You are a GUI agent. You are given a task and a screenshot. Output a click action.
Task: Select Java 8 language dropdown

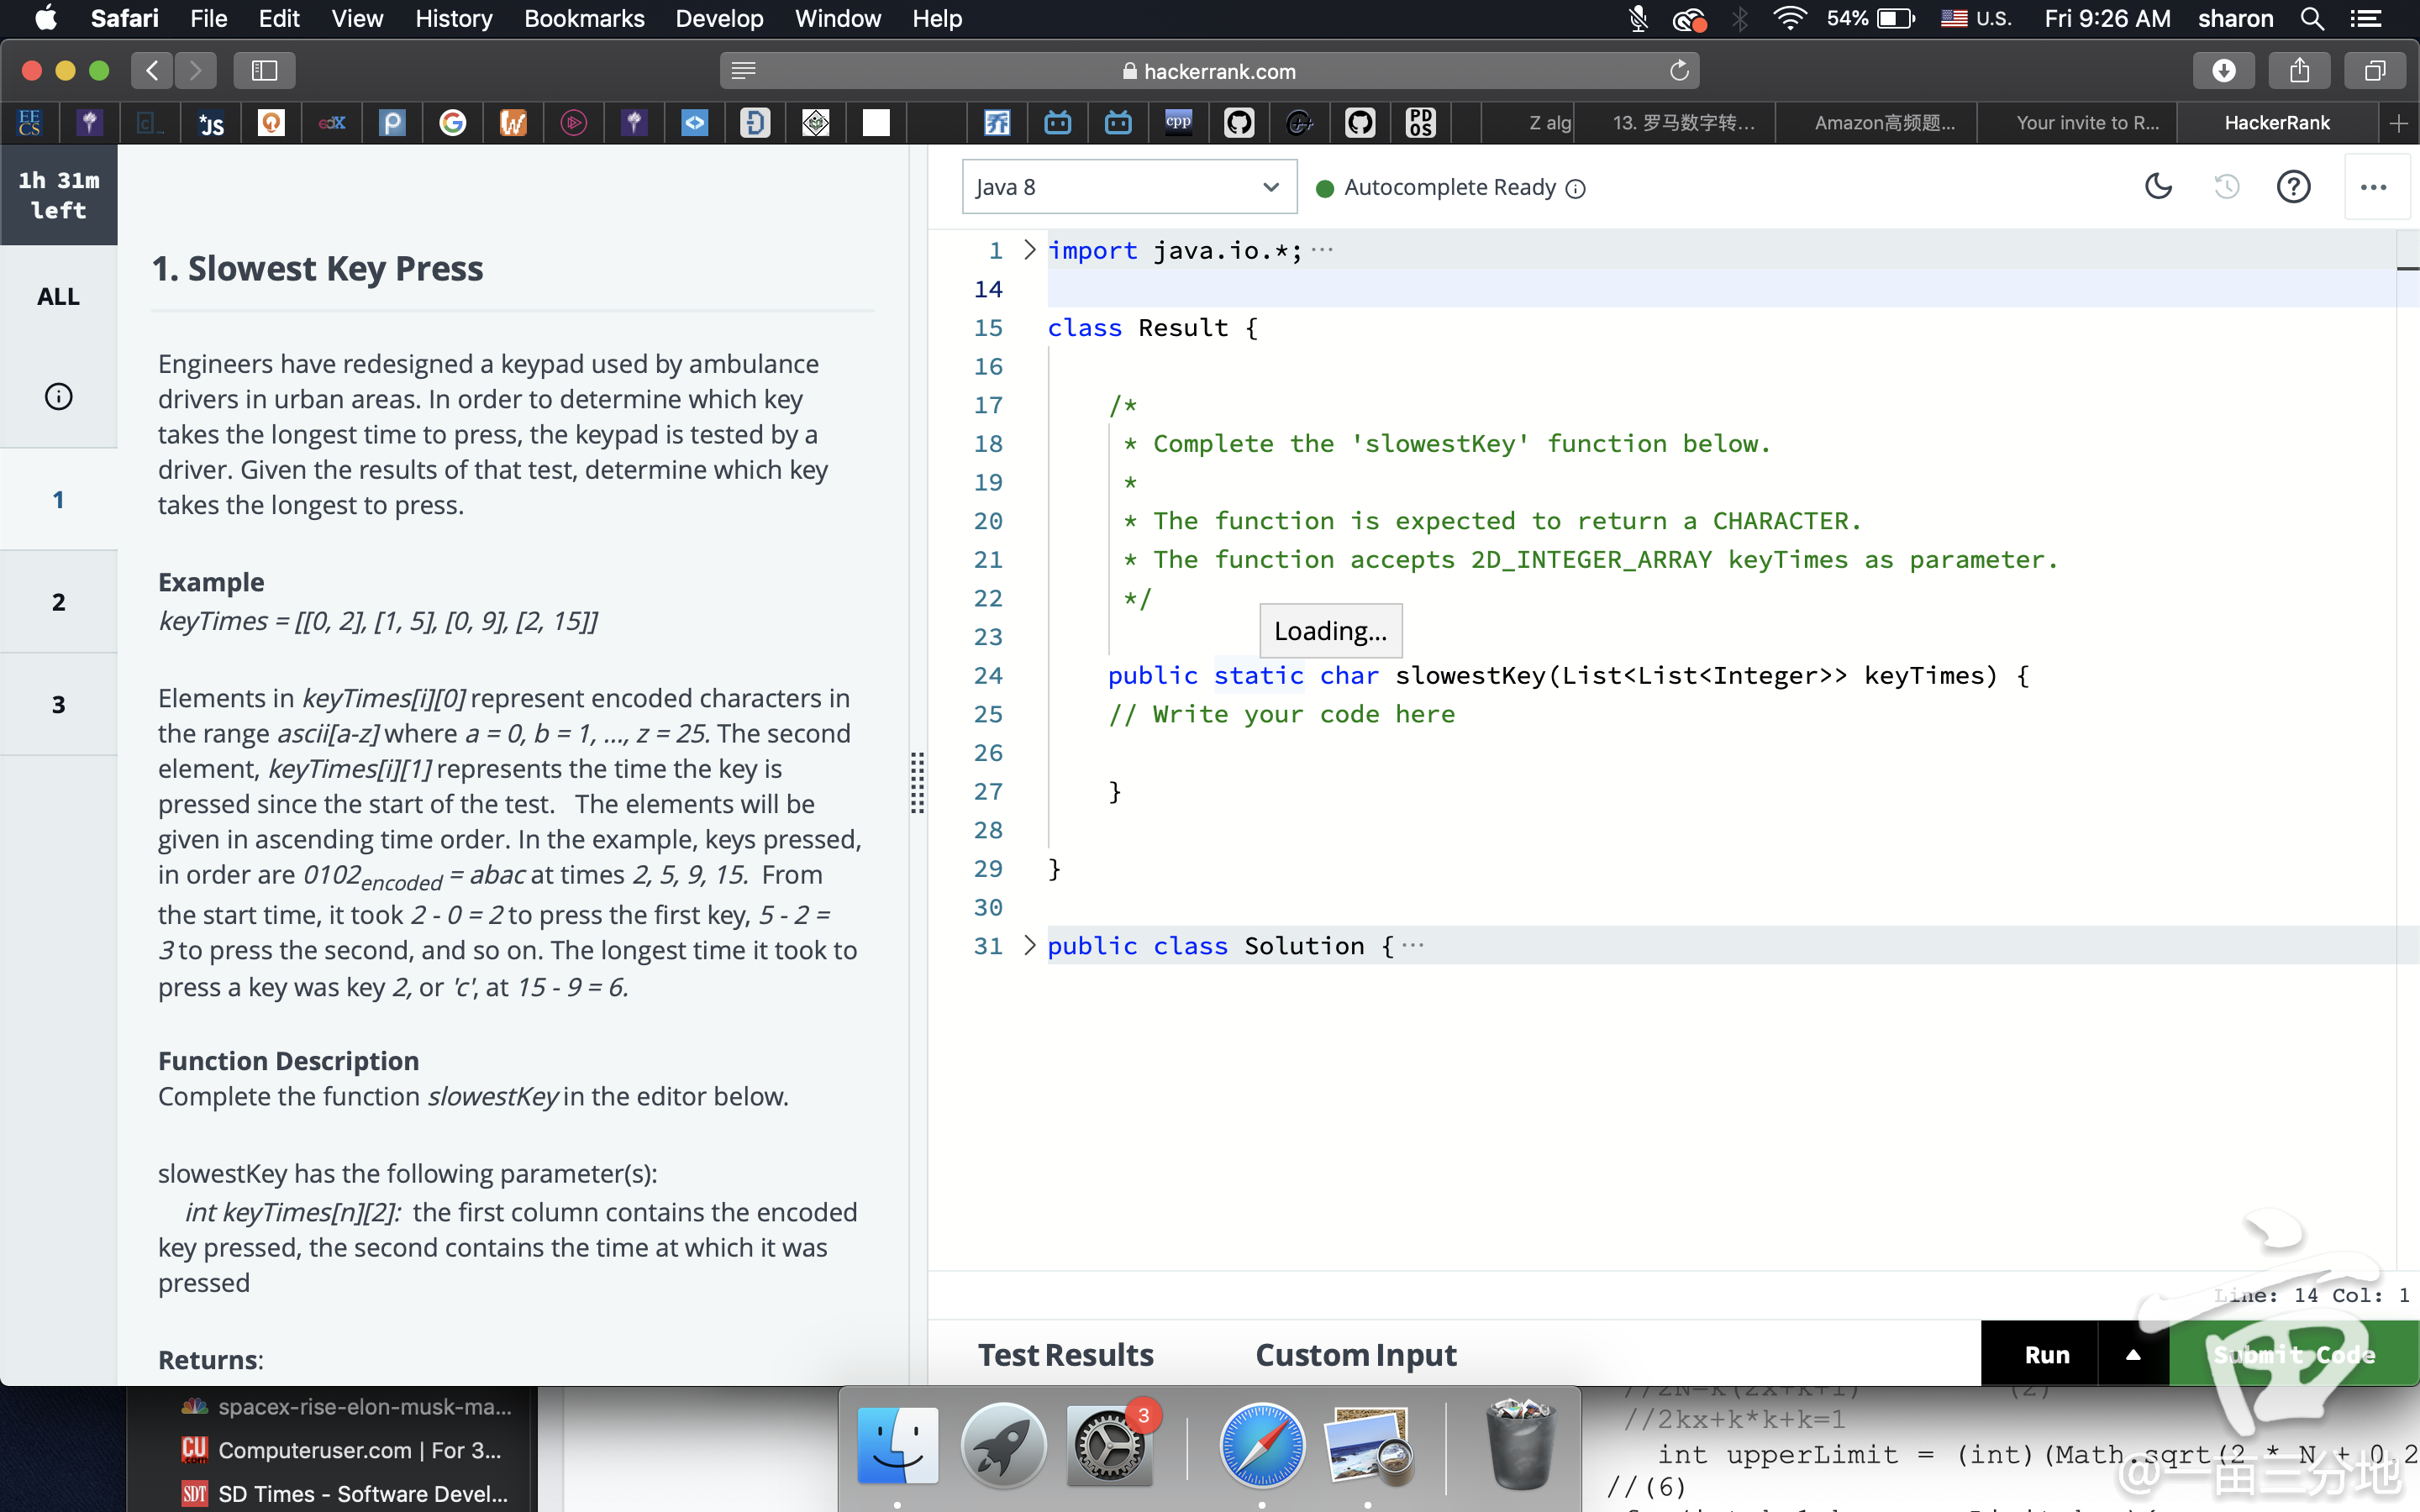point(1129,186)
